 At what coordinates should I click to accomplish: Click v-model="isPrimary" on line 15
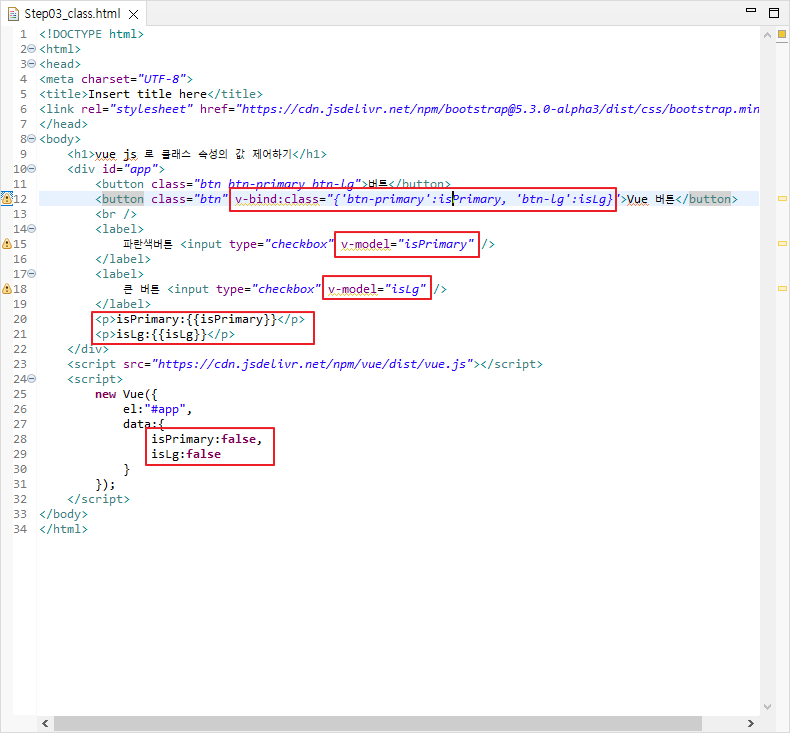pos(407,244)
